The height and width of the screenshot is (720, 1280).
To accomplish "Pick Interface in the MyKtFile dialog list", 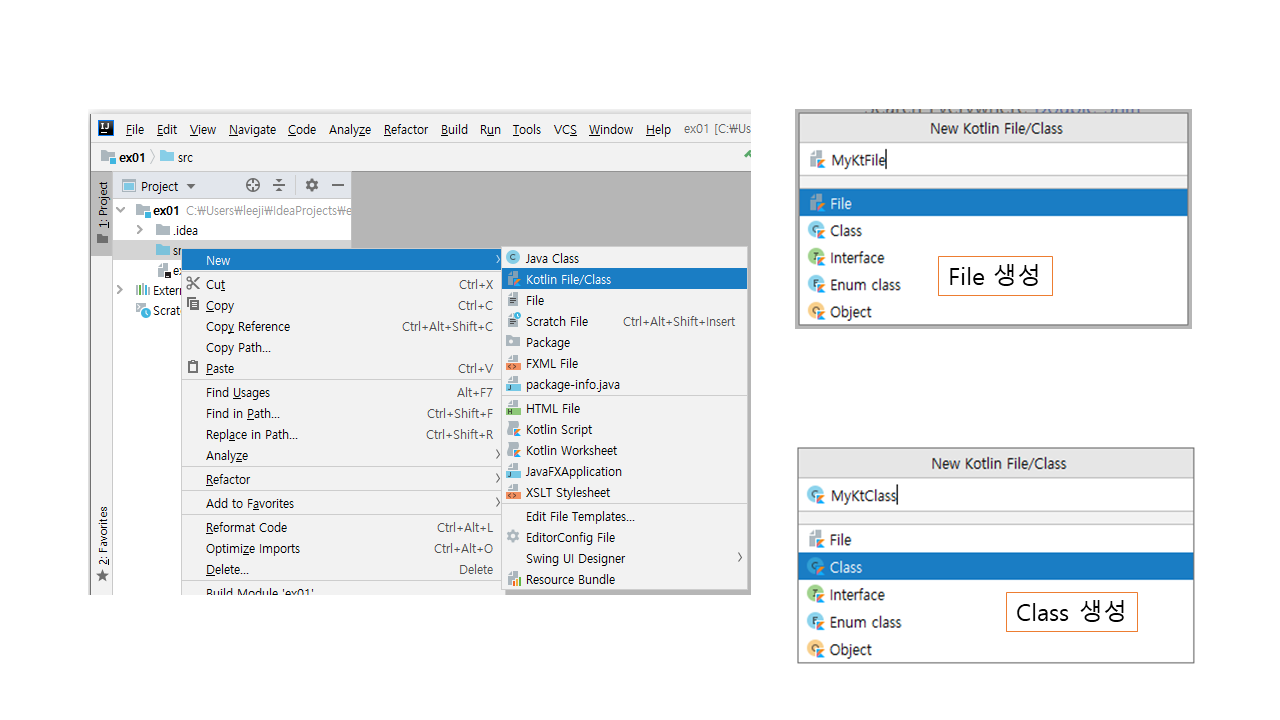I will pyautogui.click(x=856, y=258).
